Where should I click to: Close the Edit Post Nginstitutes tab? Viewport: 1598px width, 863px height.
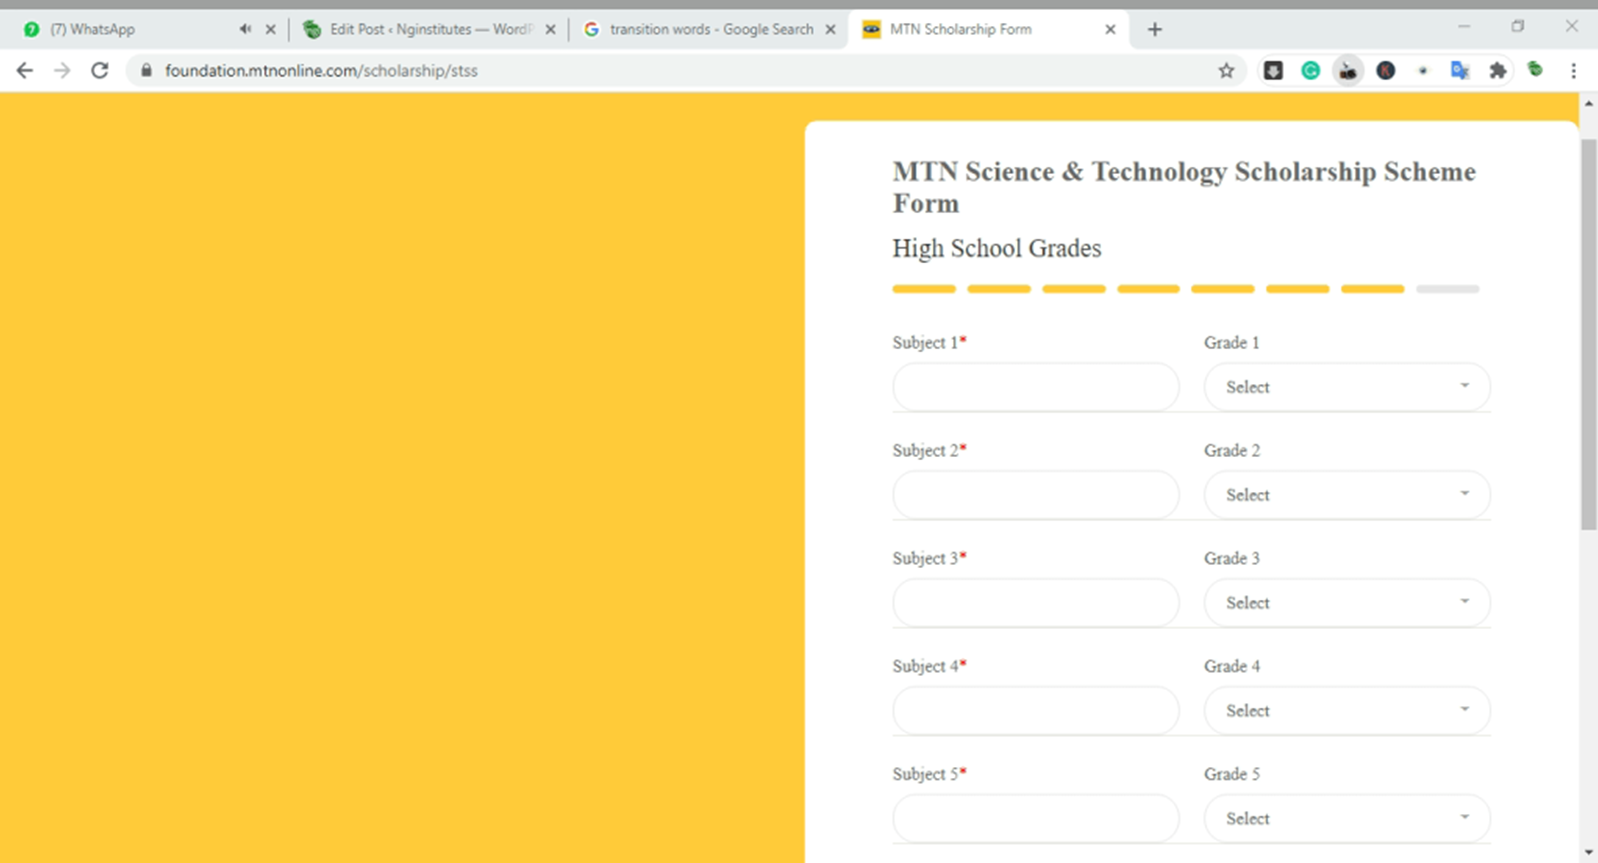coord(550,29)
